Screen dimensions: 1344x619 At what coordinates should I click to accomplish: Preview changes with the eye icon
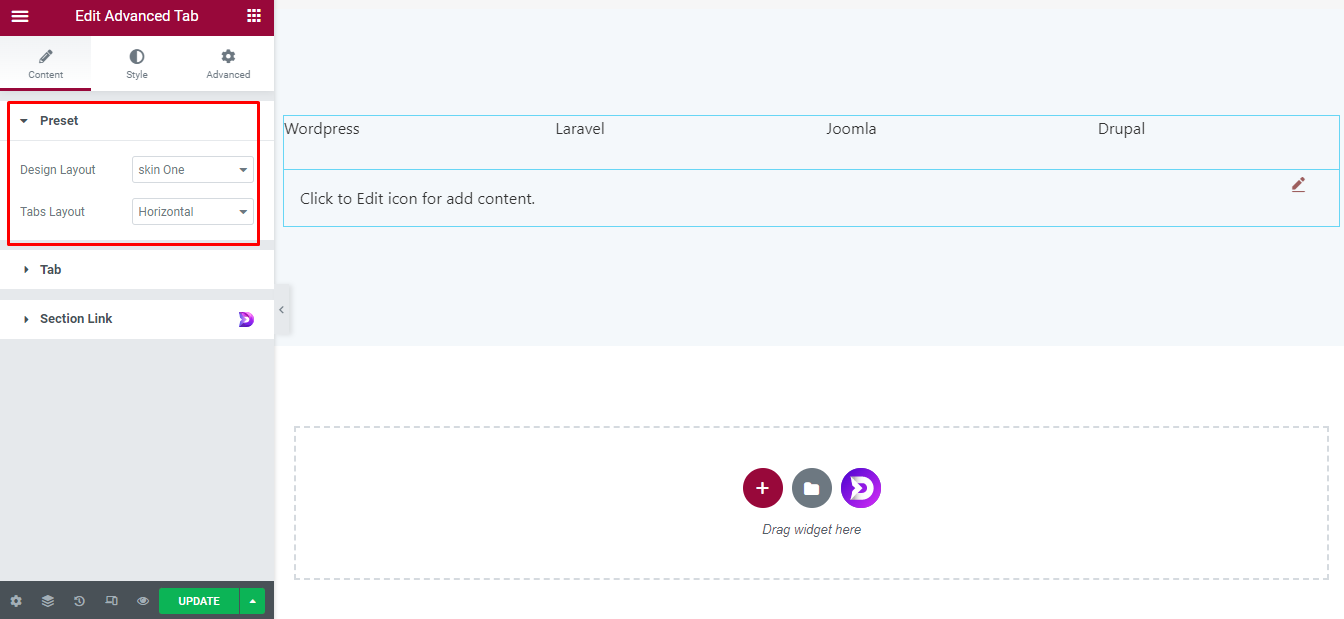[143, 601]
